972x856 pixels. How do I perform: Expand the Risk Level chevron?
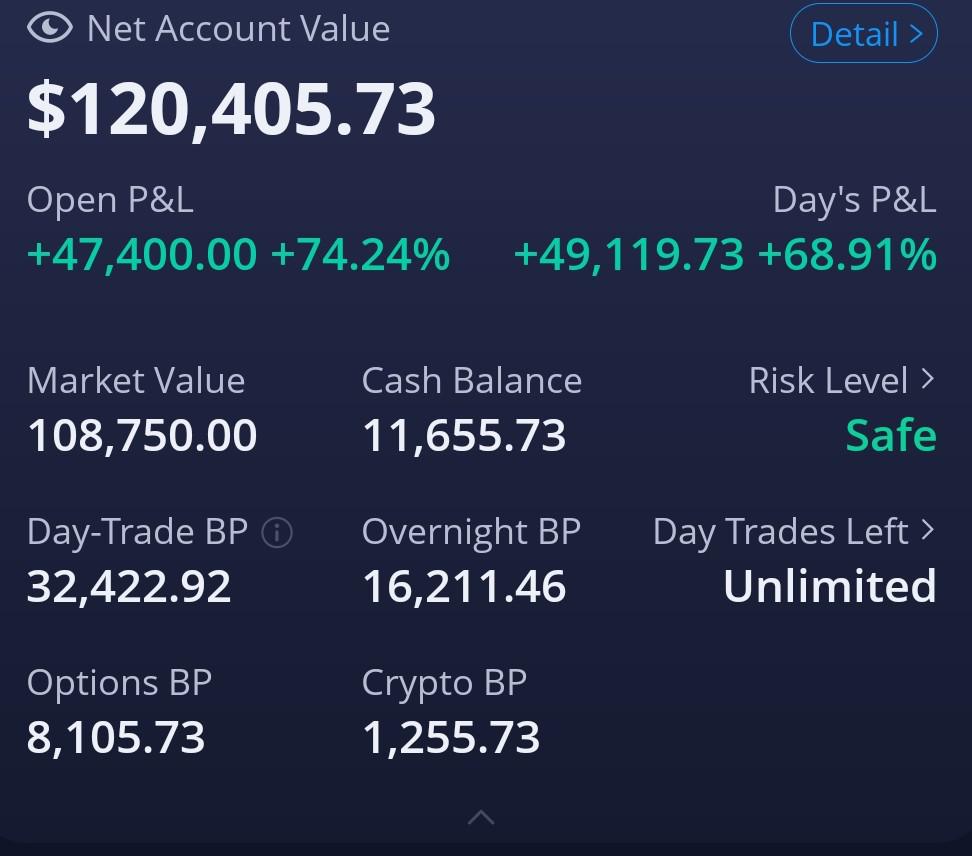coord(927,379)
